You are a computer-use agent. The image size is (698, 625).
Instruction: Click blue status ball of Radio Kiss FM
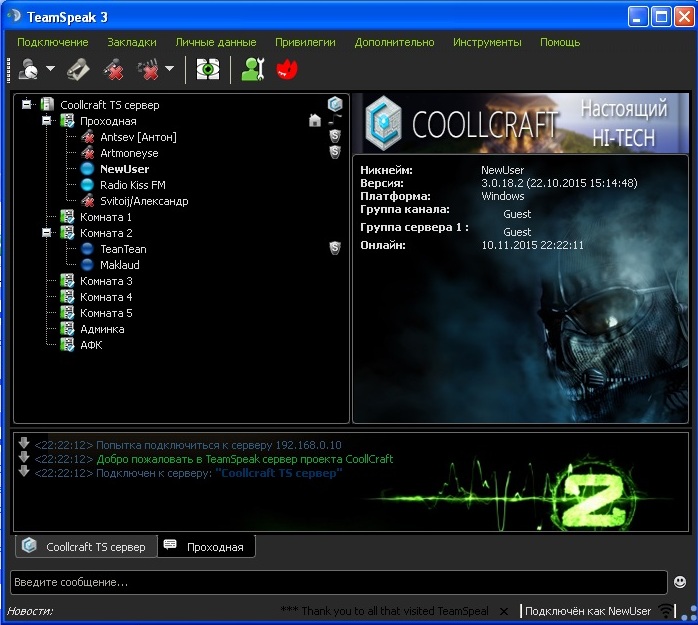[x=88, y=185]
